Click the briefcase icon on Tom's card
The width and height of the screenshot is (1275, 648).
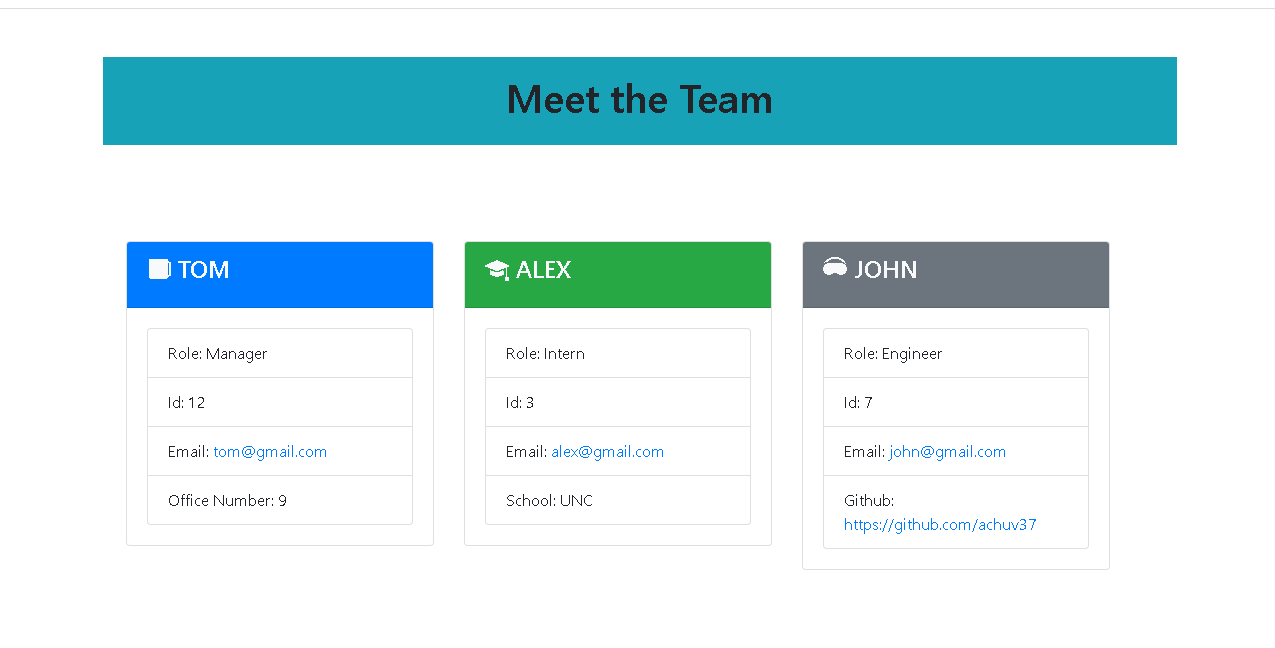click(159, 268)
